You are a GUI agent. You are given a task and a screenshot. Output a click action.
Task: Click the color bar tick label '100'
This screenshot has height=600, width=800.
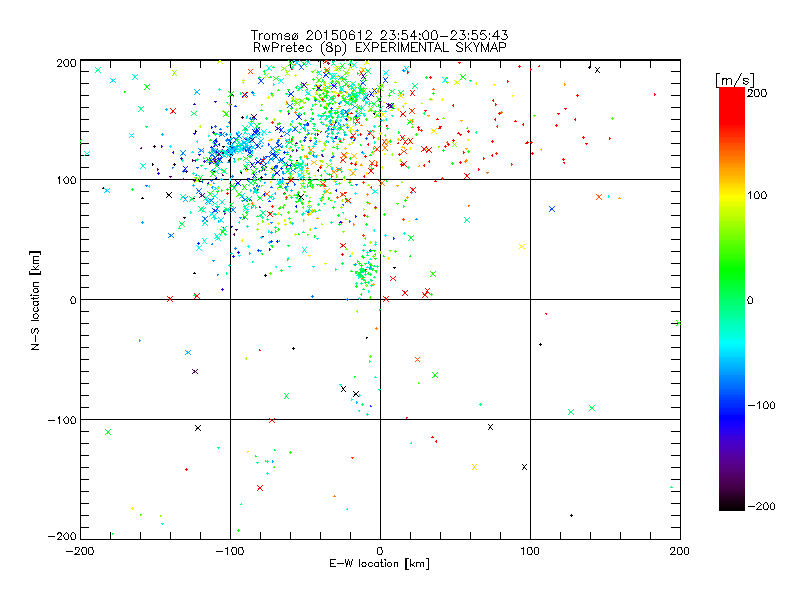tap(757, 195)
